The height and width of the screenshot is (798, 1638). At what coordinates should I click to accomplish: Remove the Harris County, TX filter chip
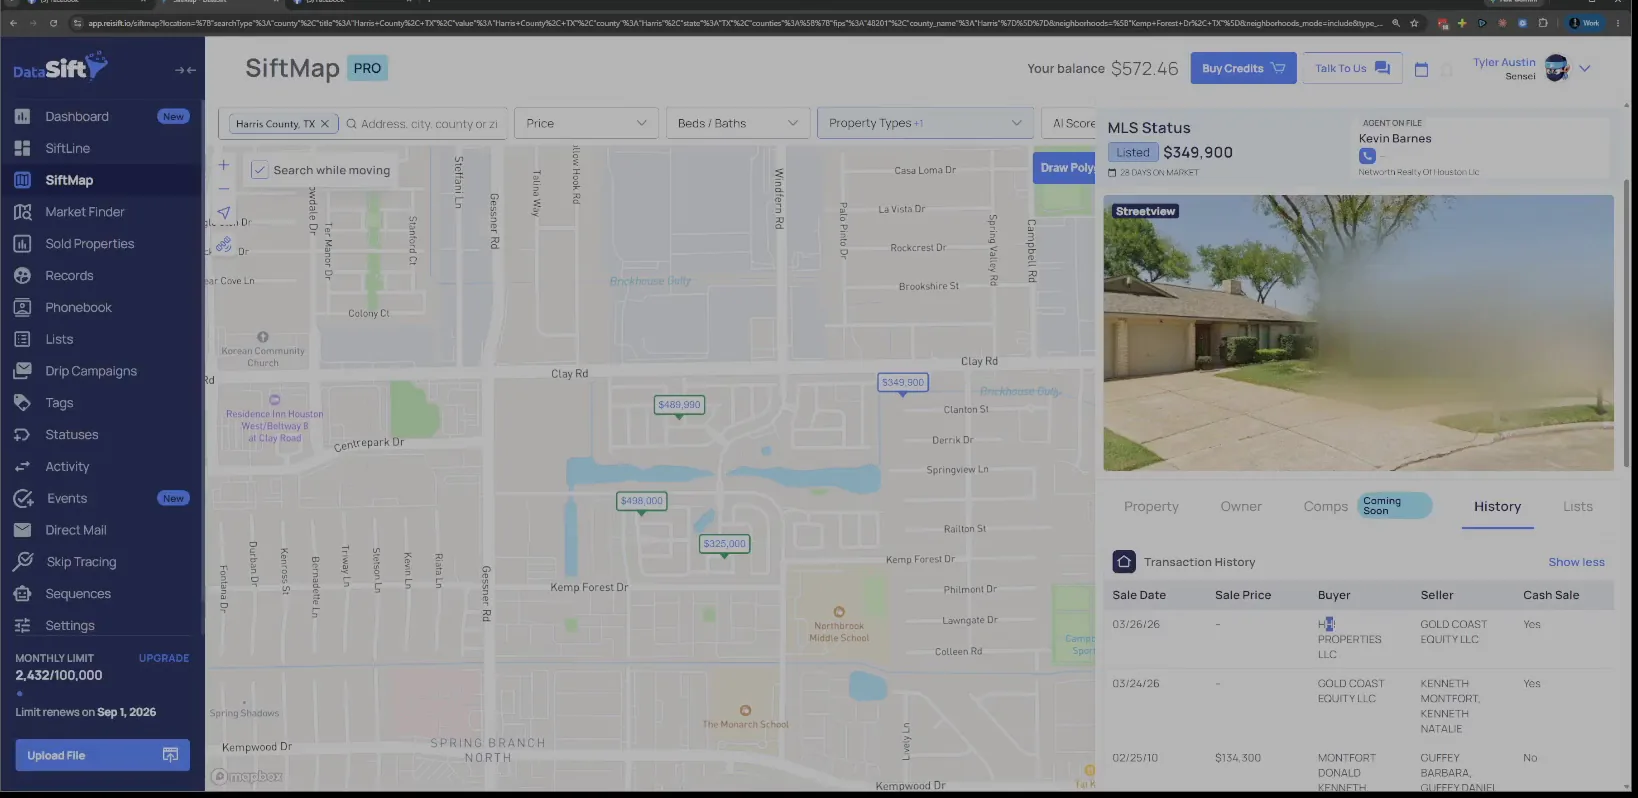point(324,124)
